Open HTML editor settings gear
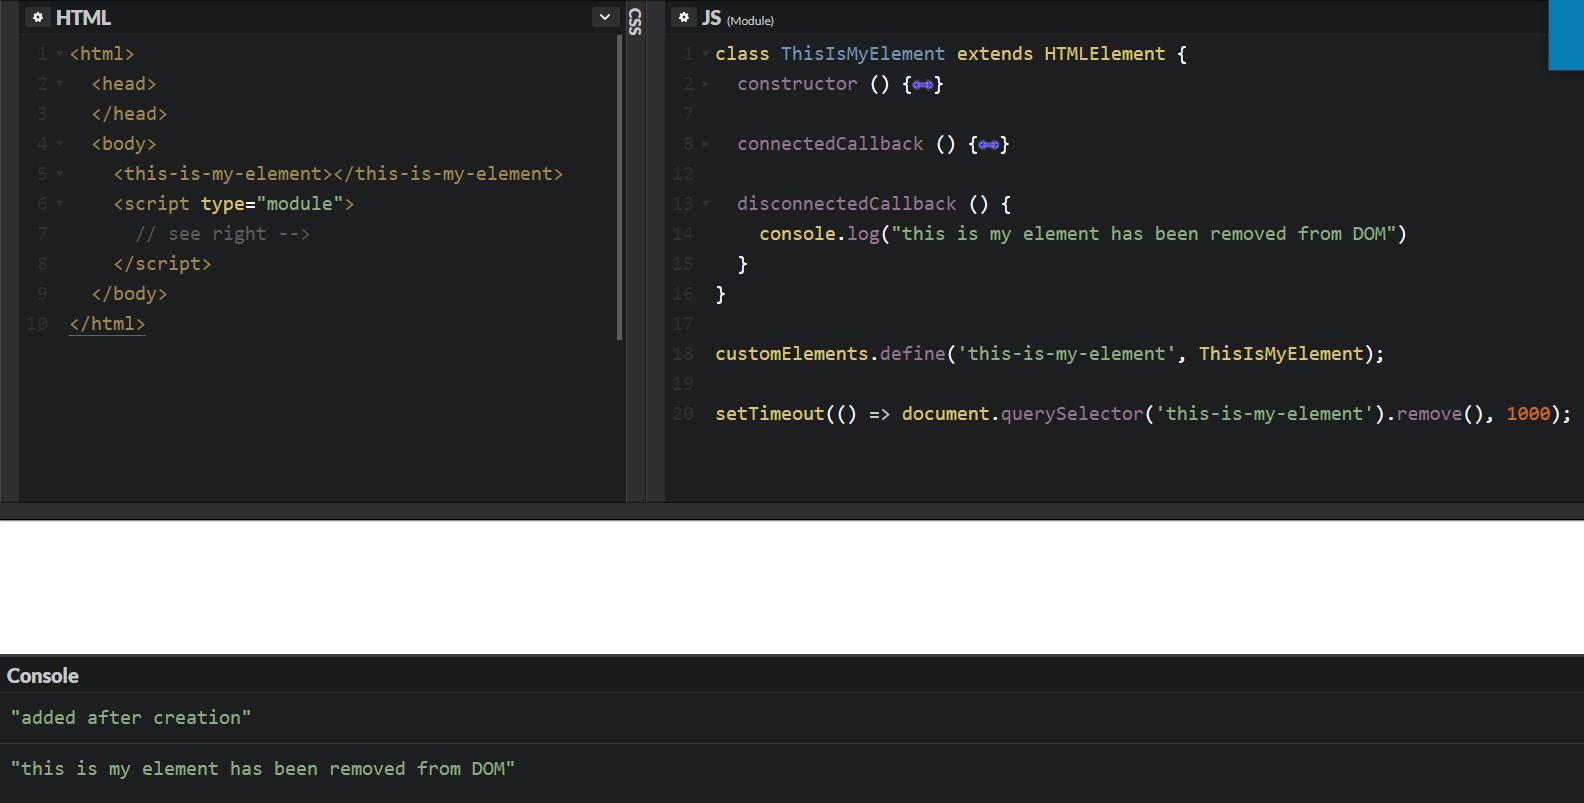Screen dimensions: 1584x803 (38, 17)
